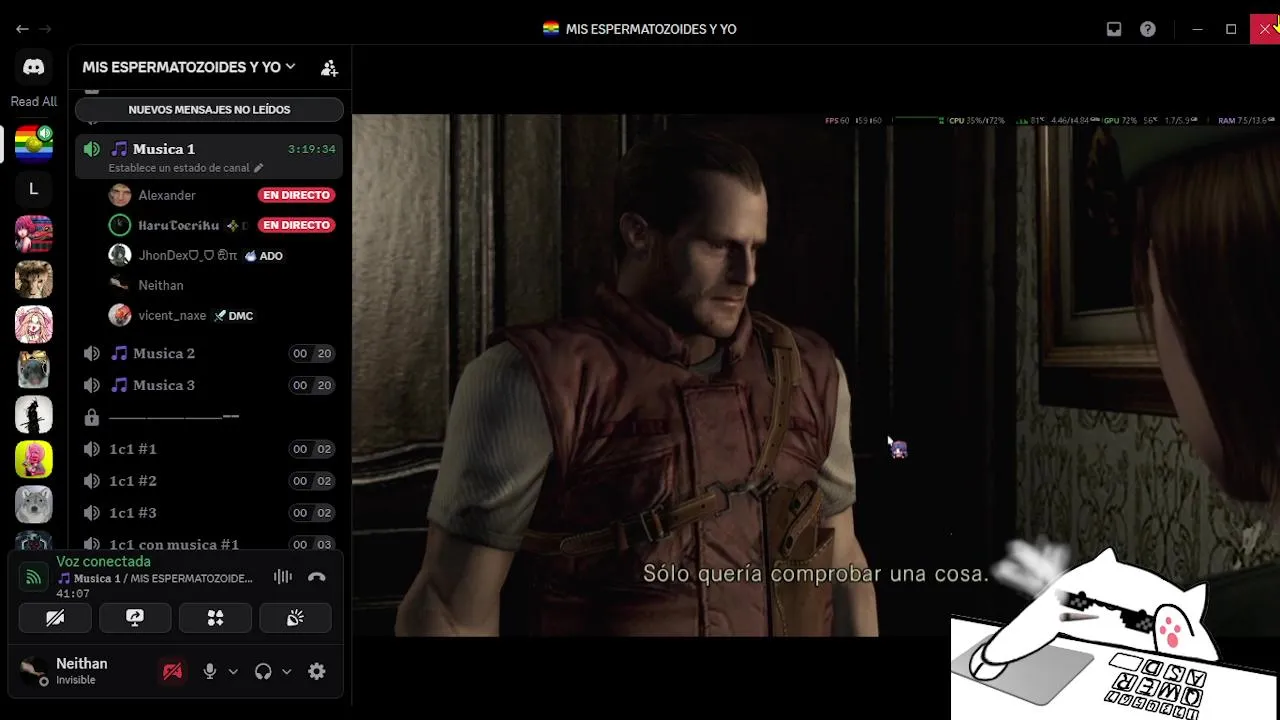Join voice channel 1c1 con musica #1
This screenshot has height=720, width=1280.
(209, 544)
